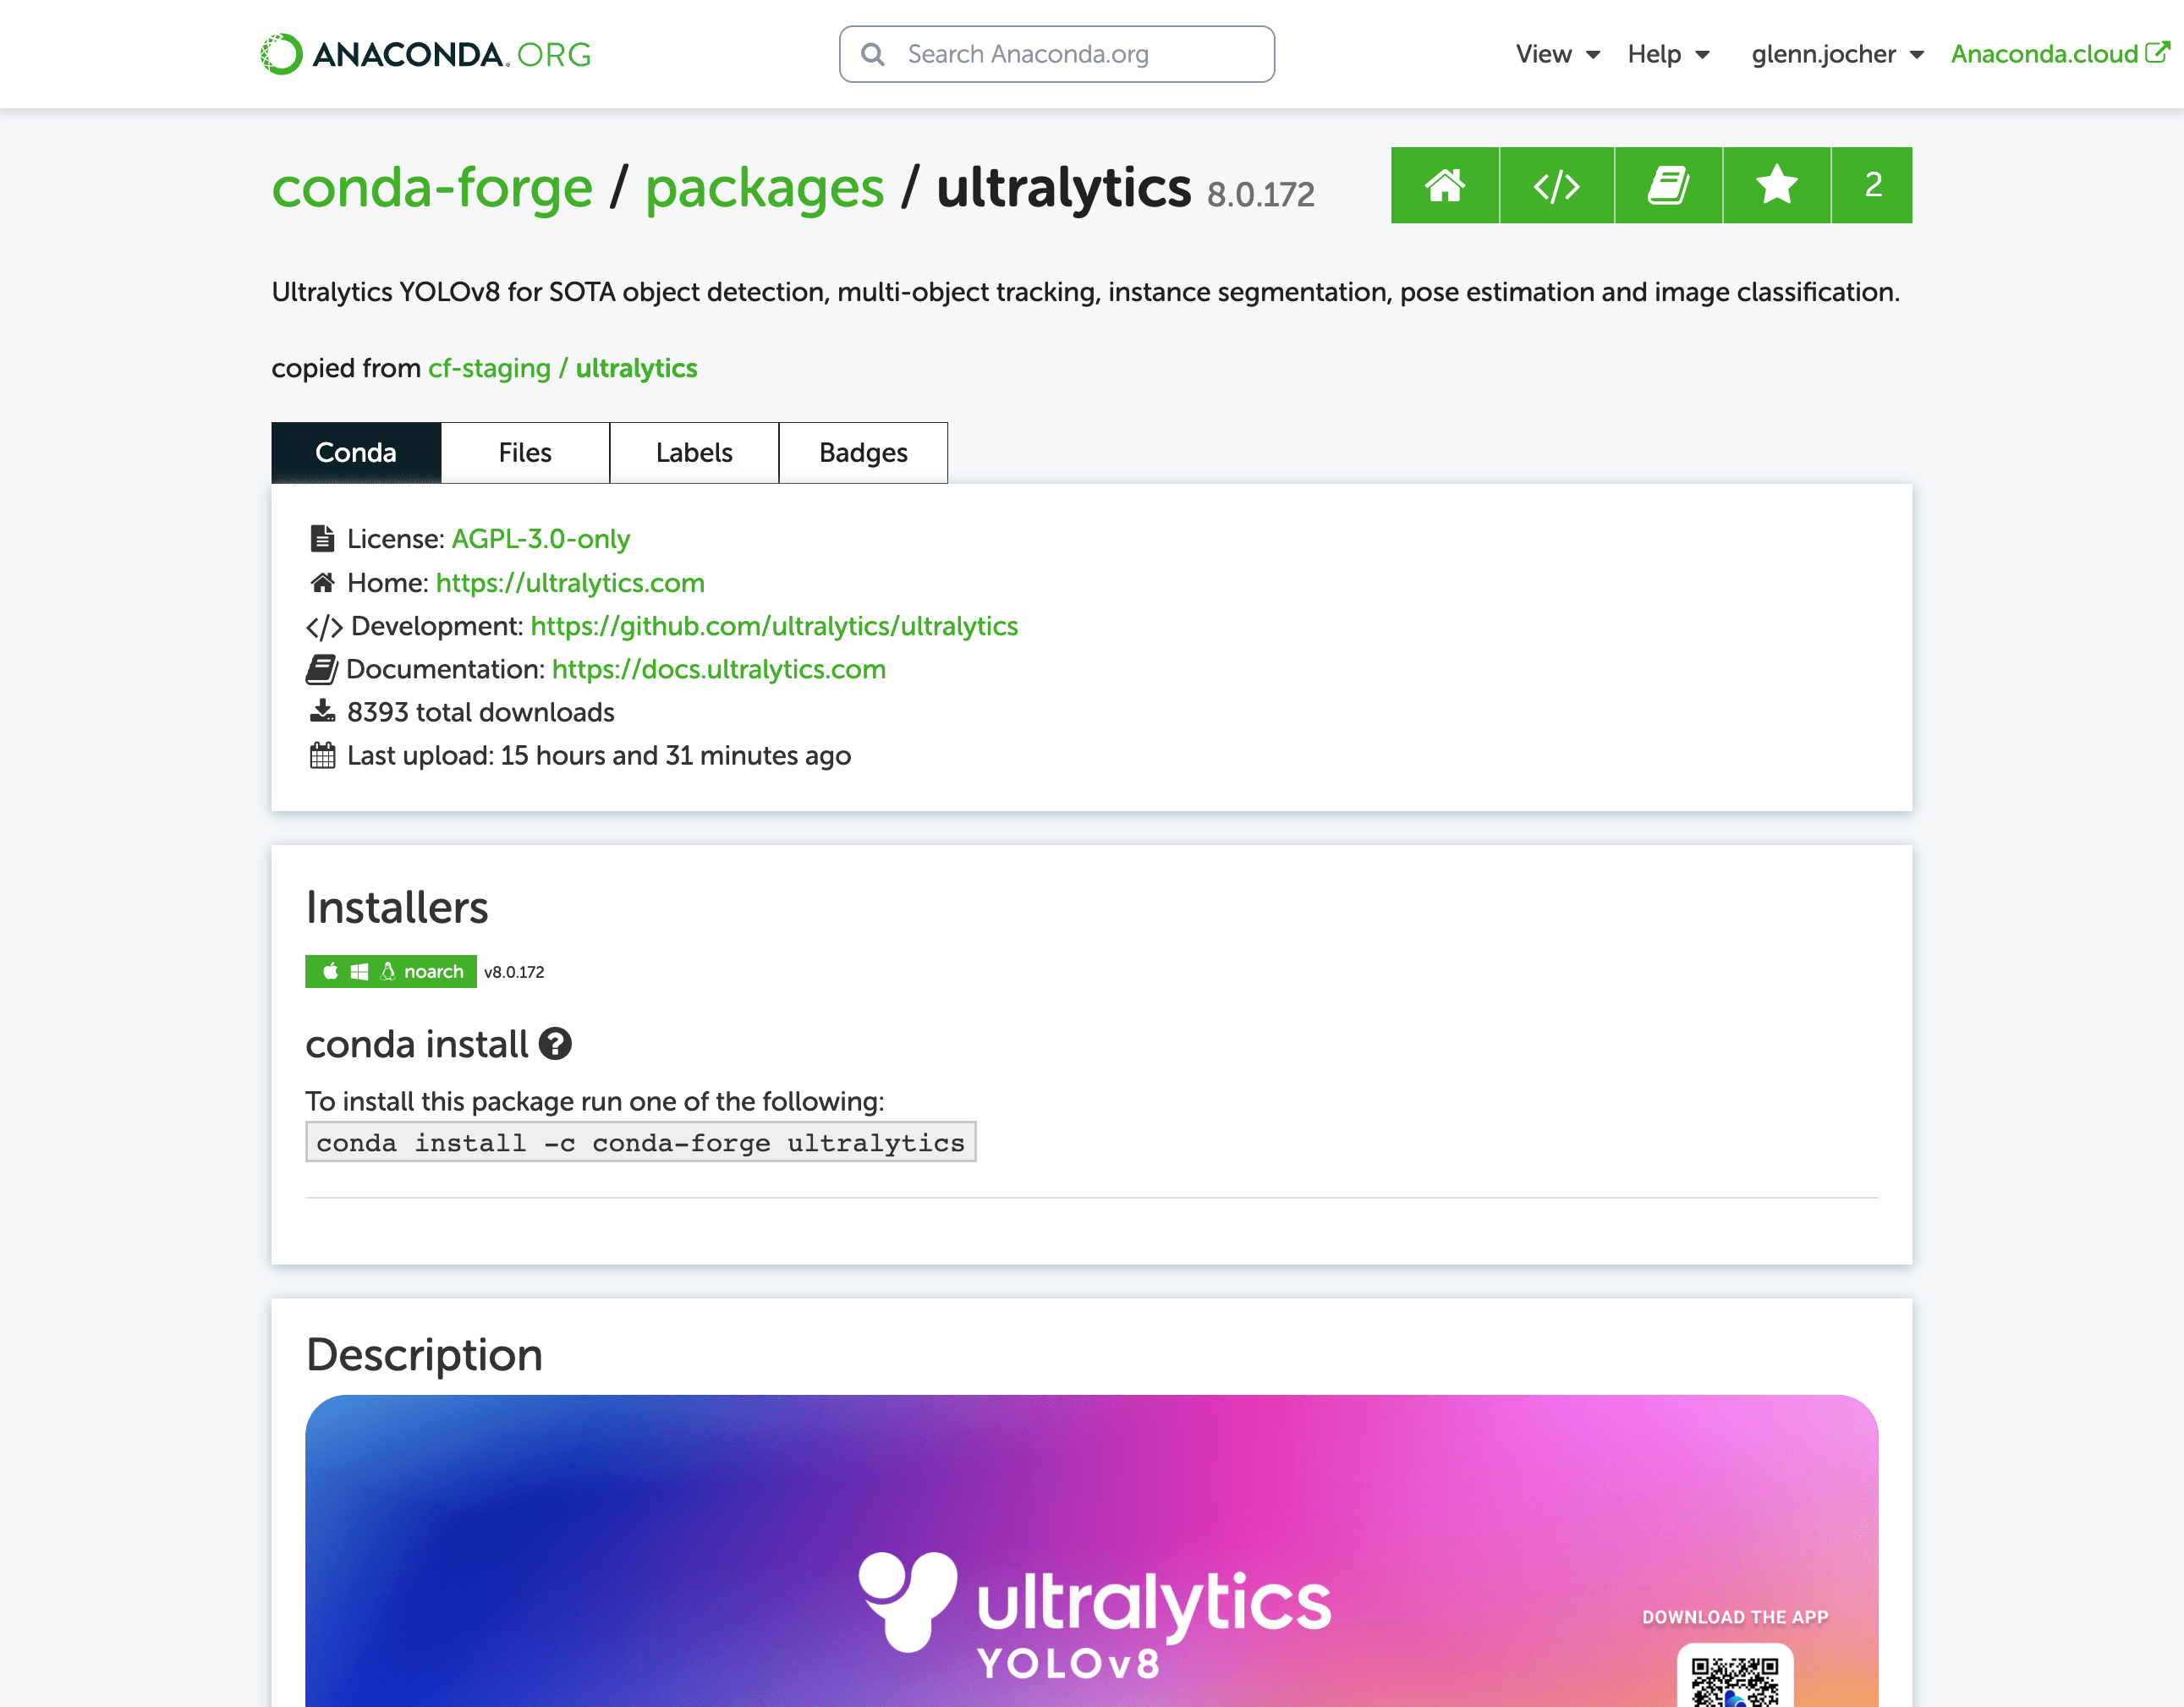Viewport: 2184px width, 1707px height.
Task: Switch to the Files tab
Action: (524, 452)
